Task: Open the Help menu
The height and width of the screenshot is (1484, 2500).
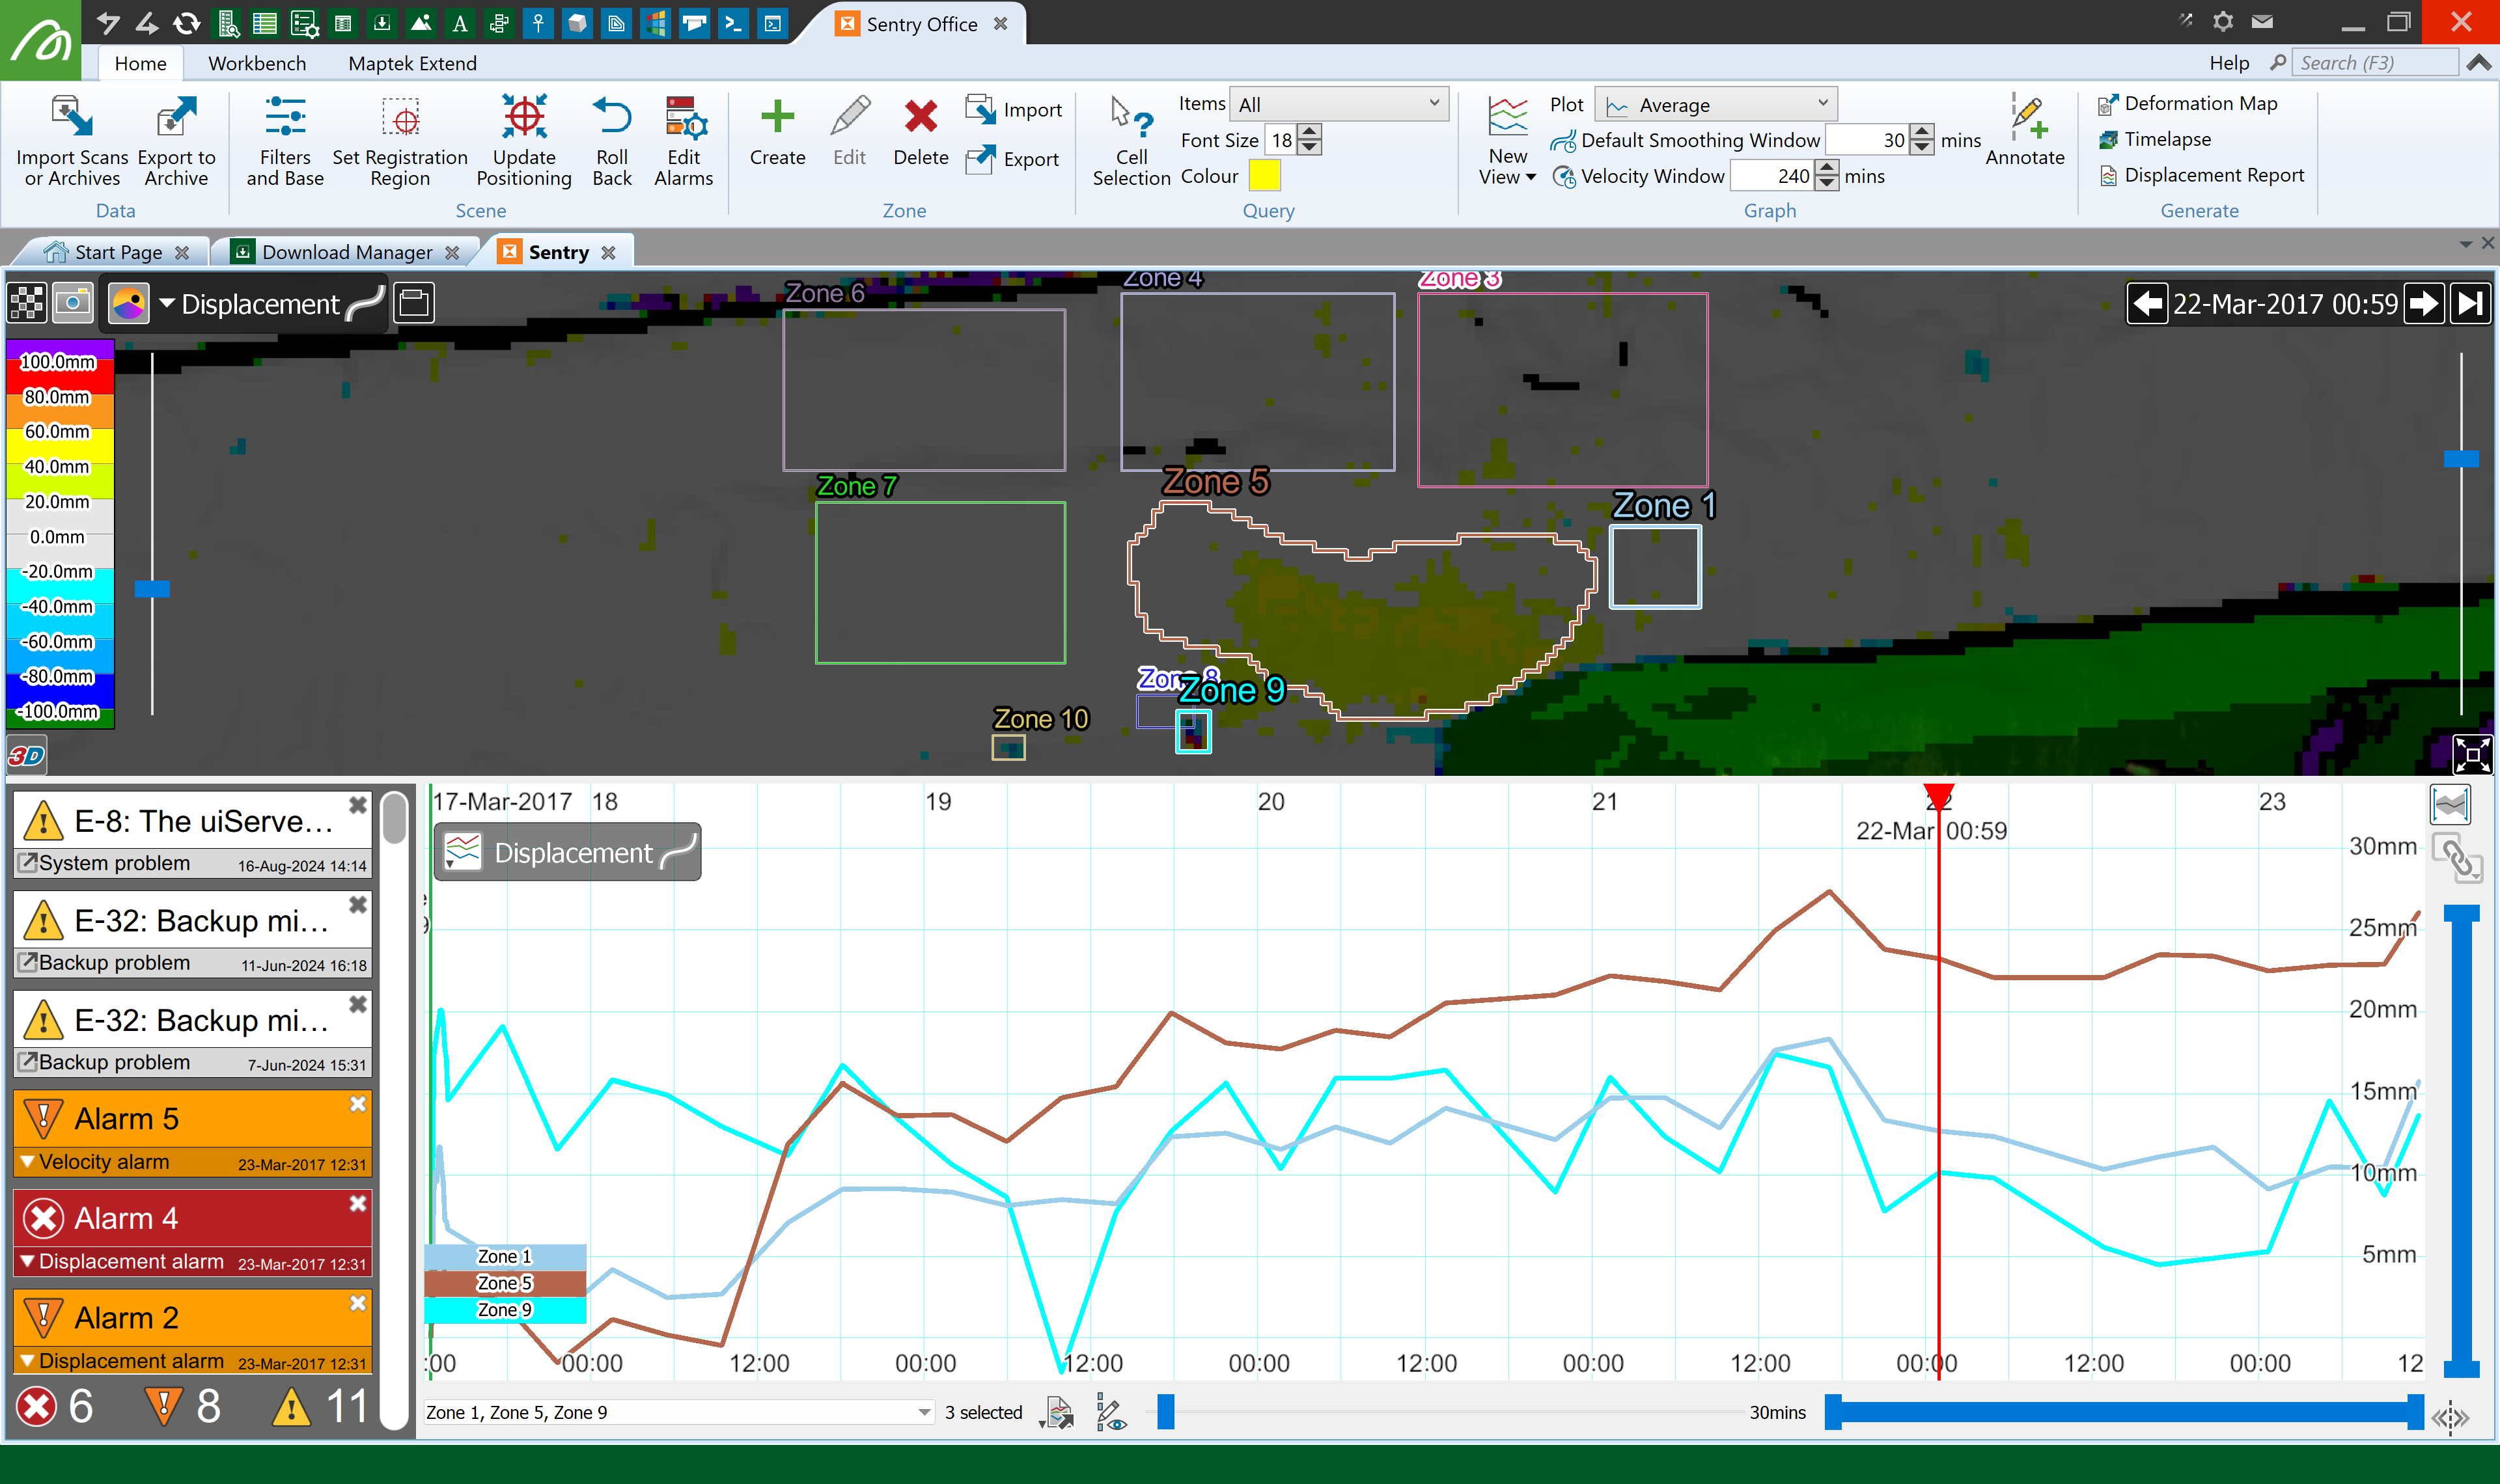Action: tap(2229, 63)
